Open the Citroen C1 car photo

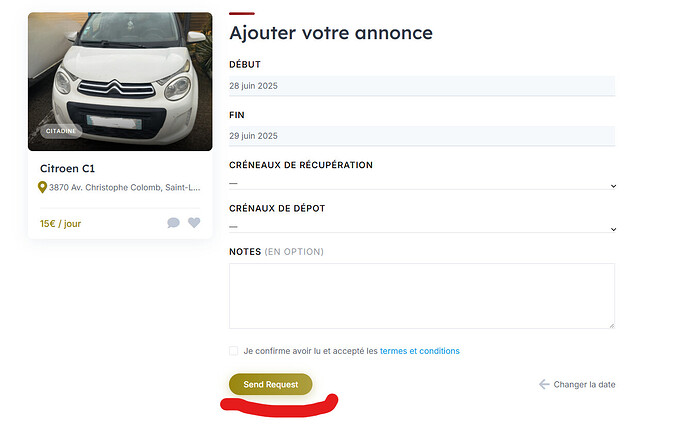tap(120, 81)
